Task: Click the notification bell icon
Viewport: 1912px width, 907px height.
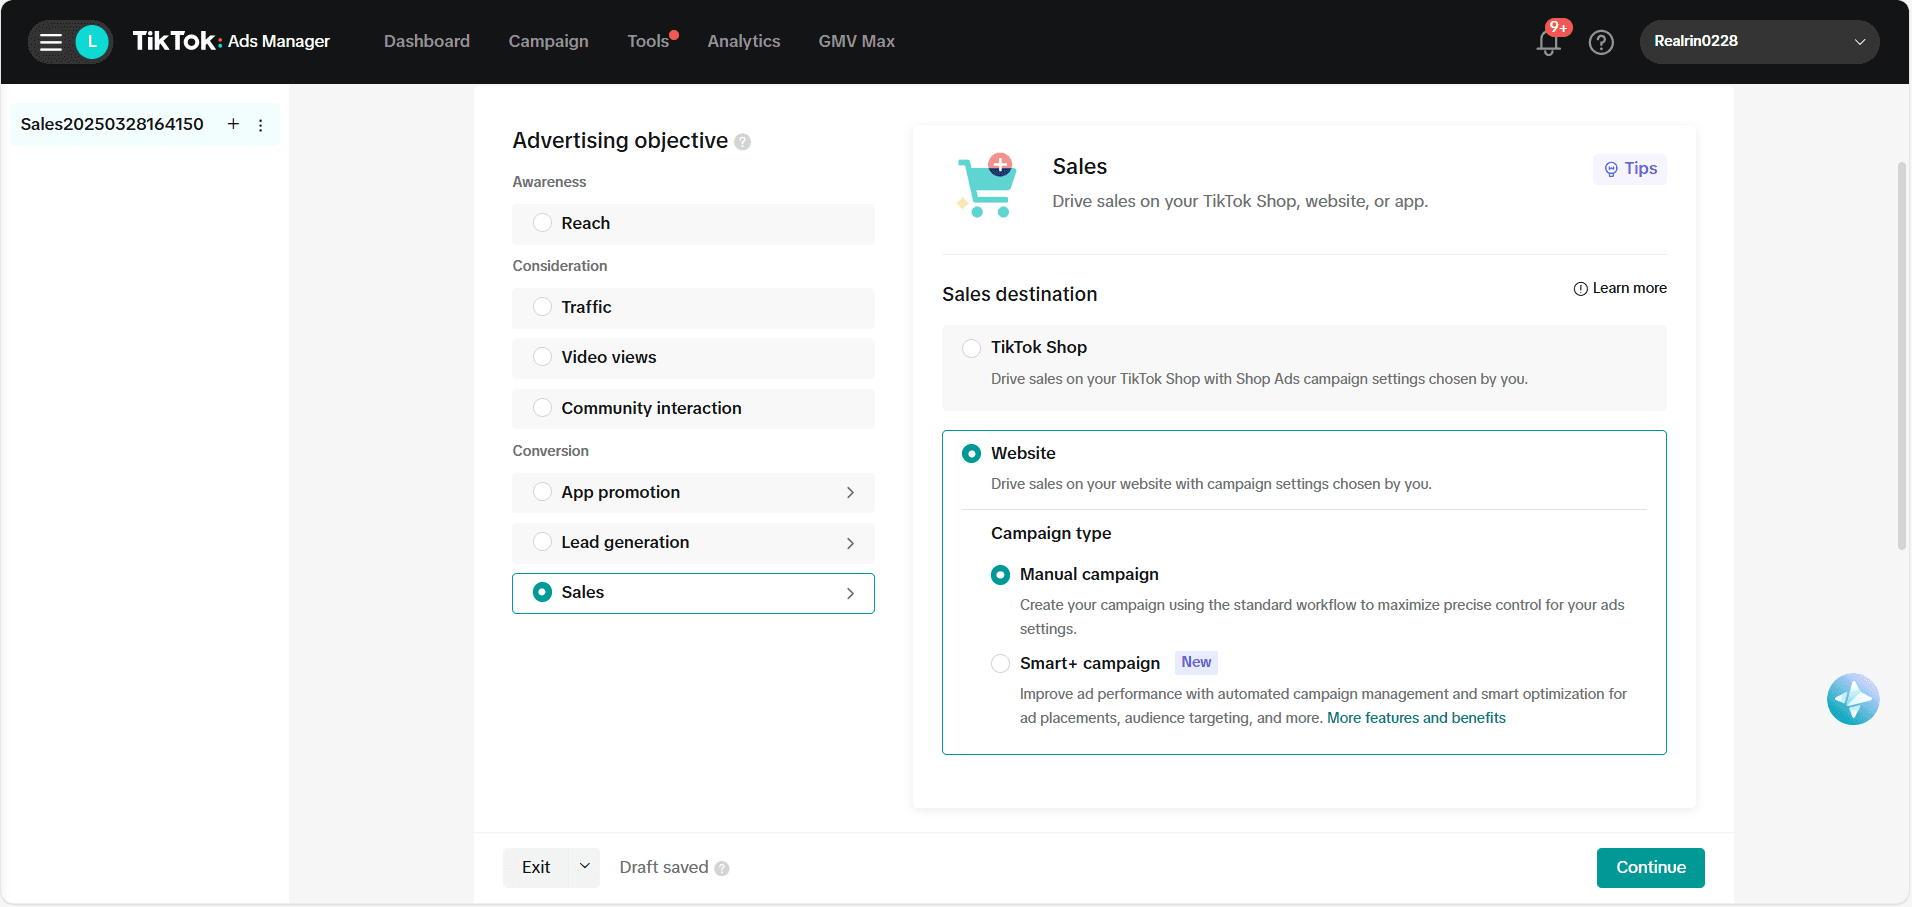Action: point(1549,42)
